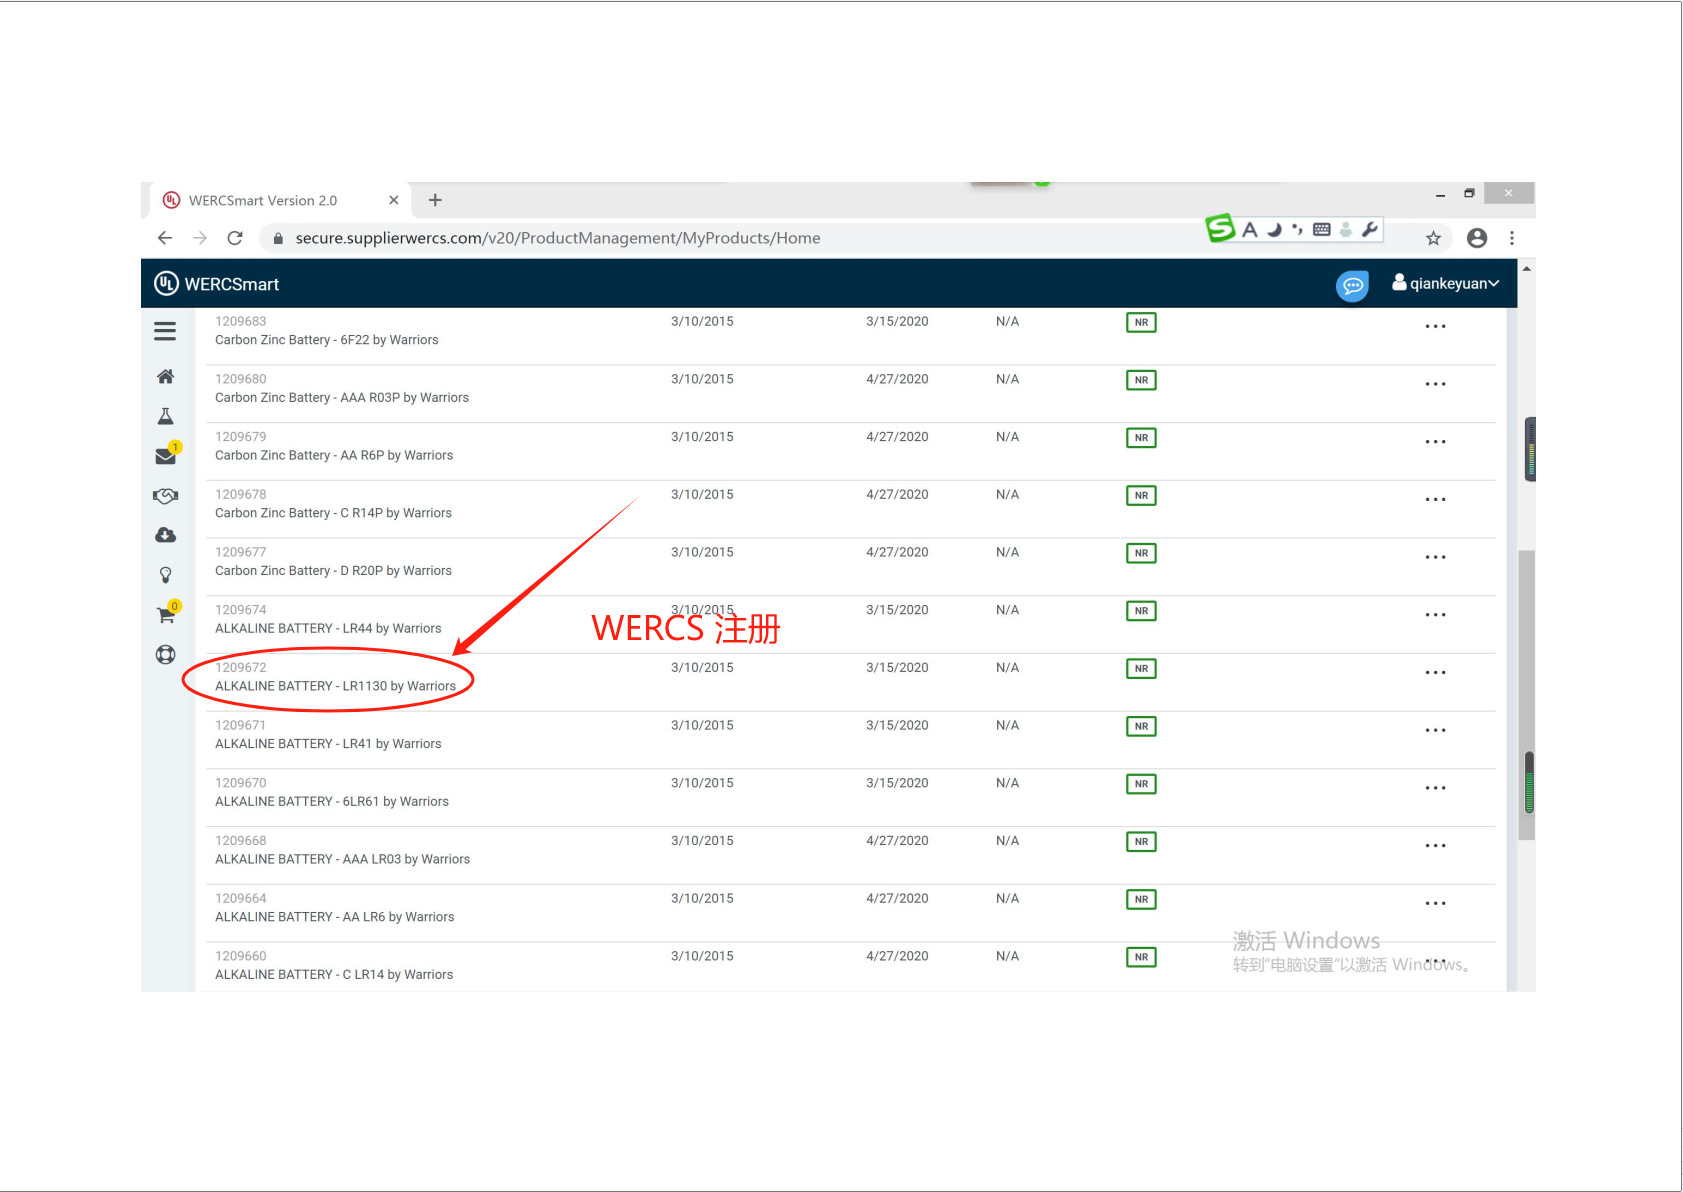Expand the qiankeyuan user dropdown
The height and width of the screenshot is (1192, 1683).
pos(1446,284)
